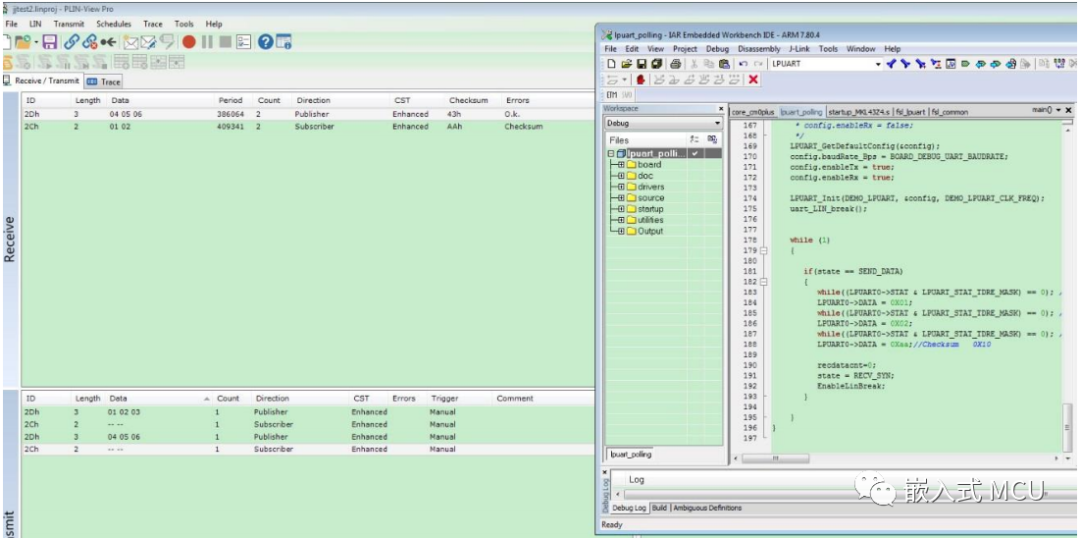Switch to the Trace tab
The height and width of the screenshot is (538, 1080).
click(103, 81)
